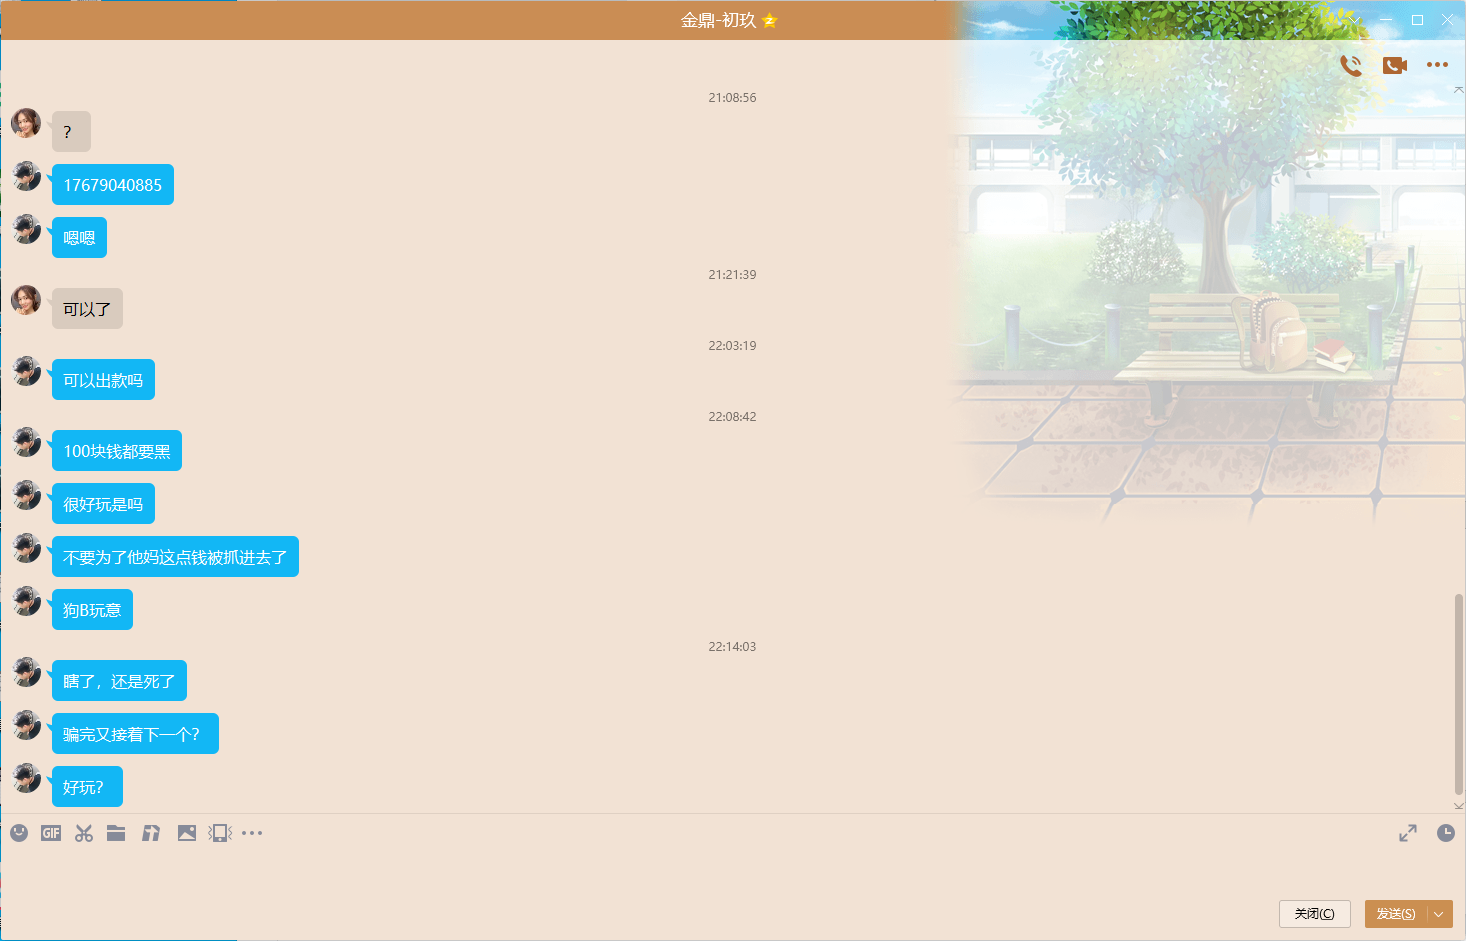
Task: Open the avatar beside the "可以了" message
Action: click(x=26, y=300)
